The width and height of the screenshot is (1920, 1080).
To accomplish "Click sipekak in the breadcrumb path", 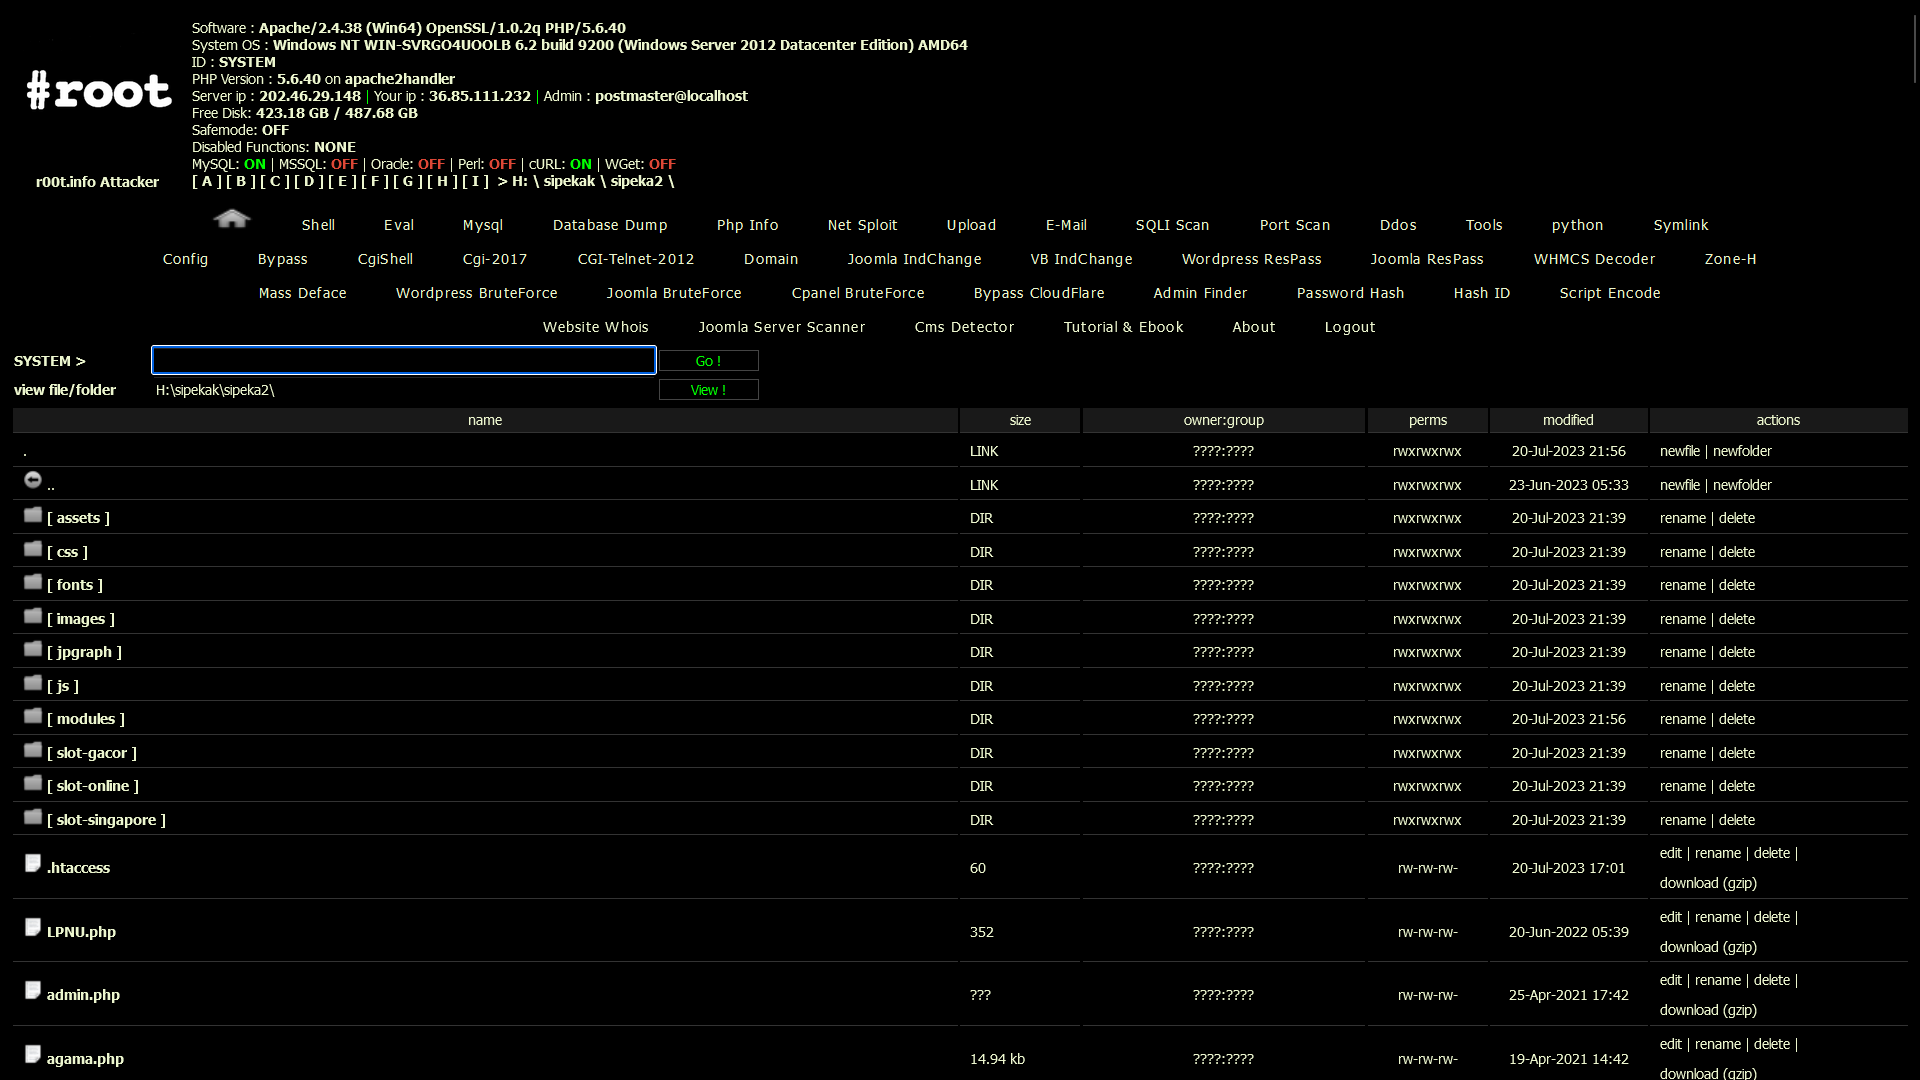I will [569, 181].
